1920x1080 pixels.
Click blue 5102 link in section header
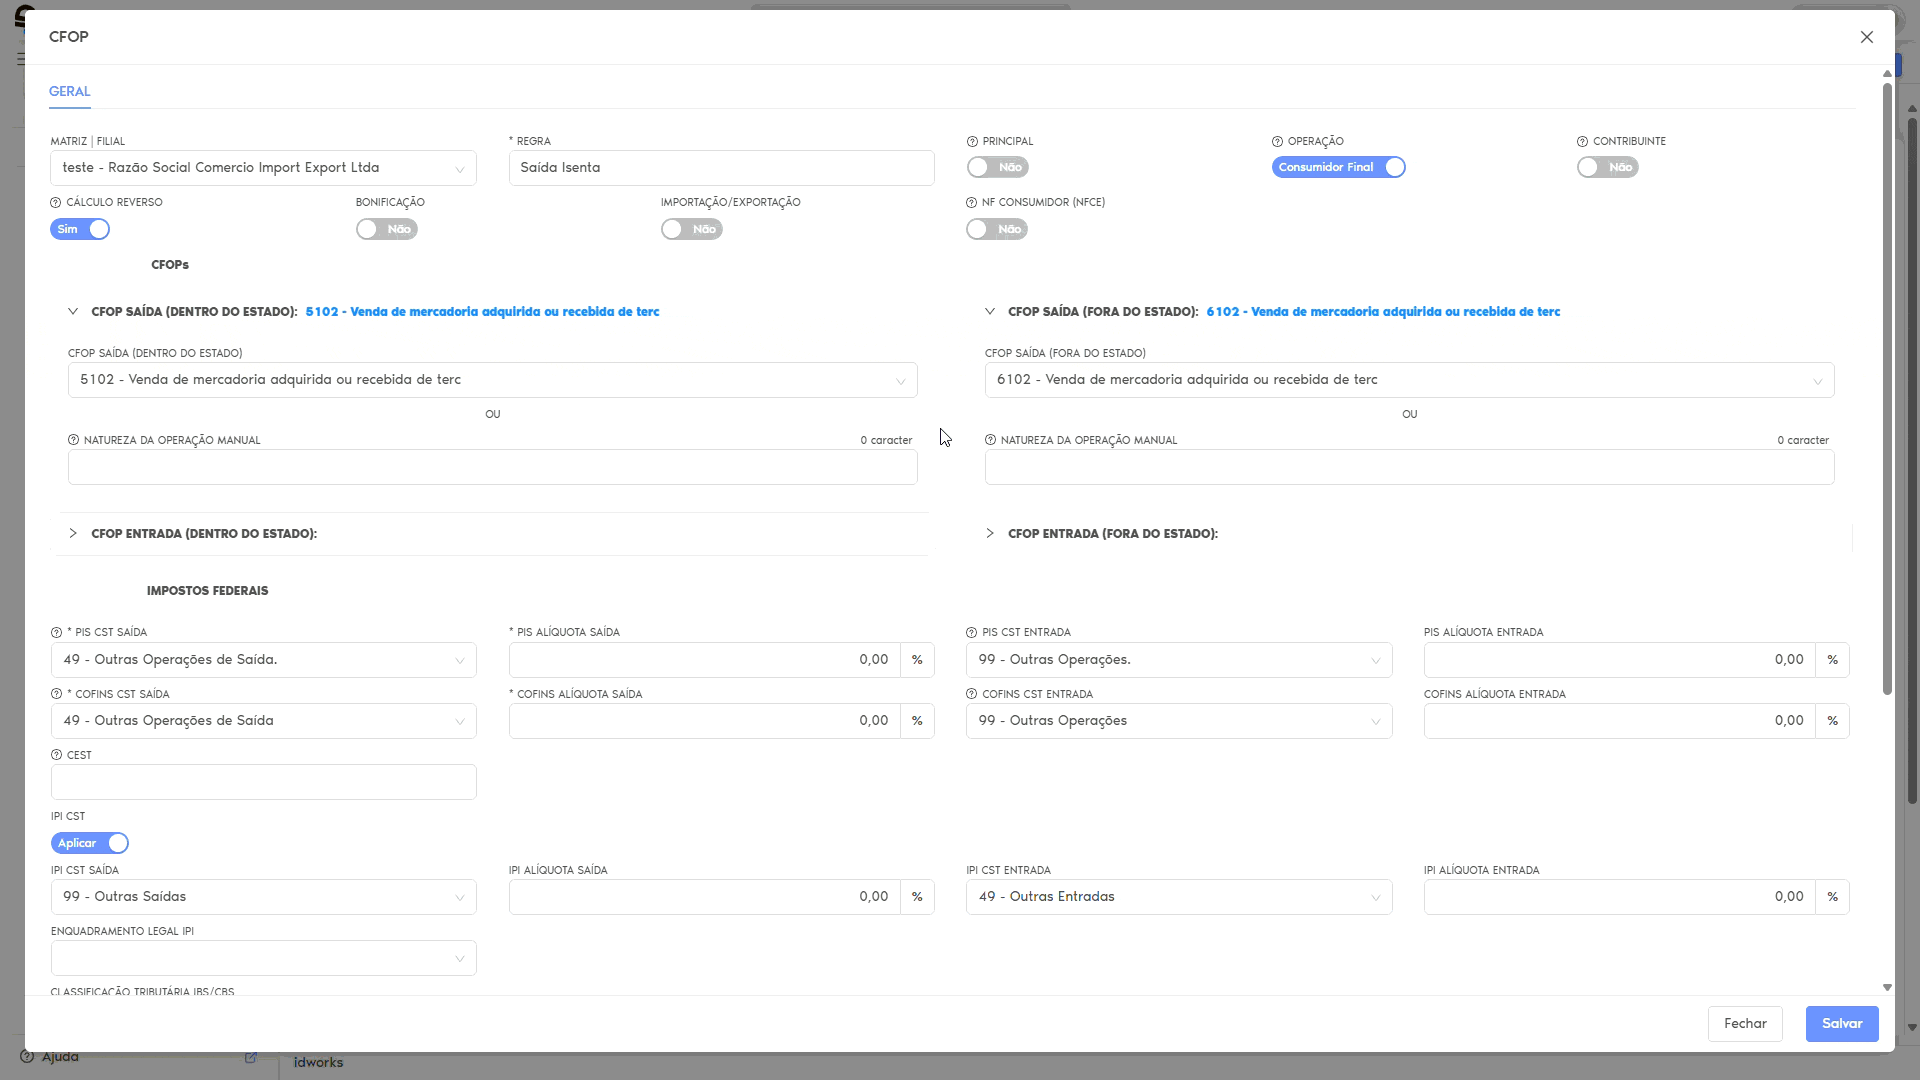(x=482, y=312)
